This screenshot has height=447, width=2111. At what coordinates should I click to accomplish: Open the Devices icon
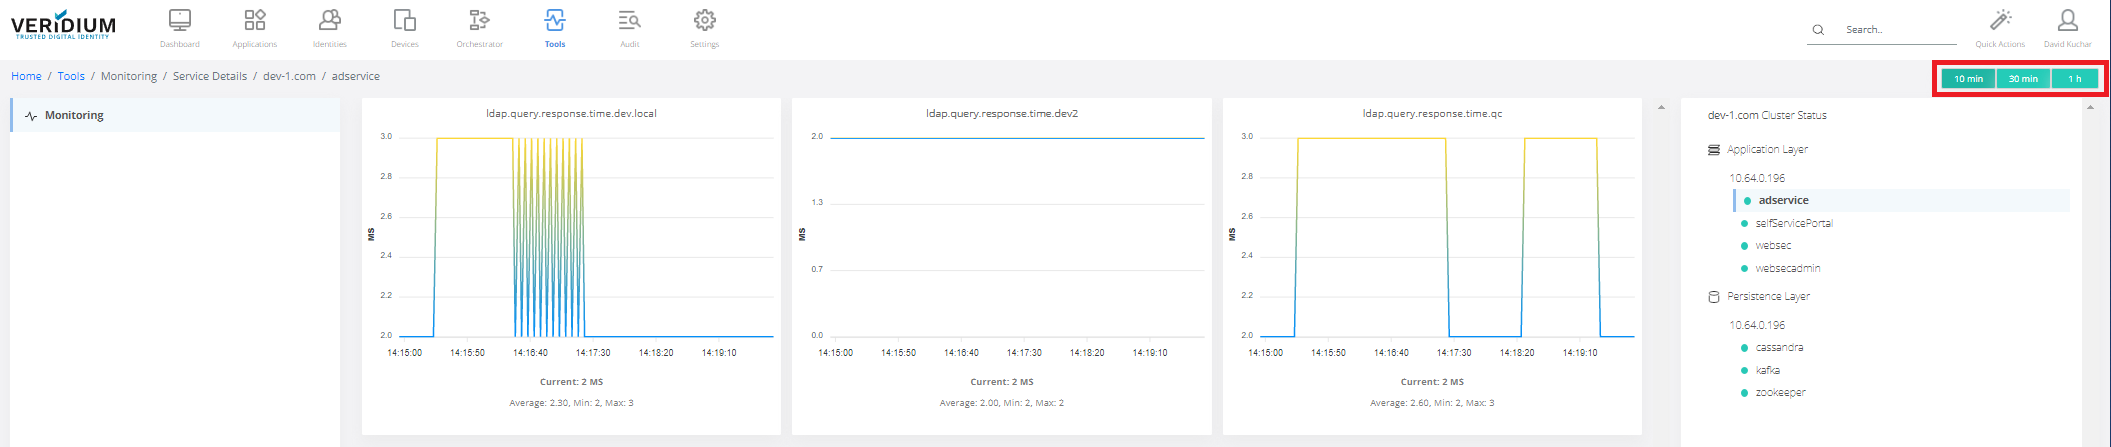coord(405,21)
